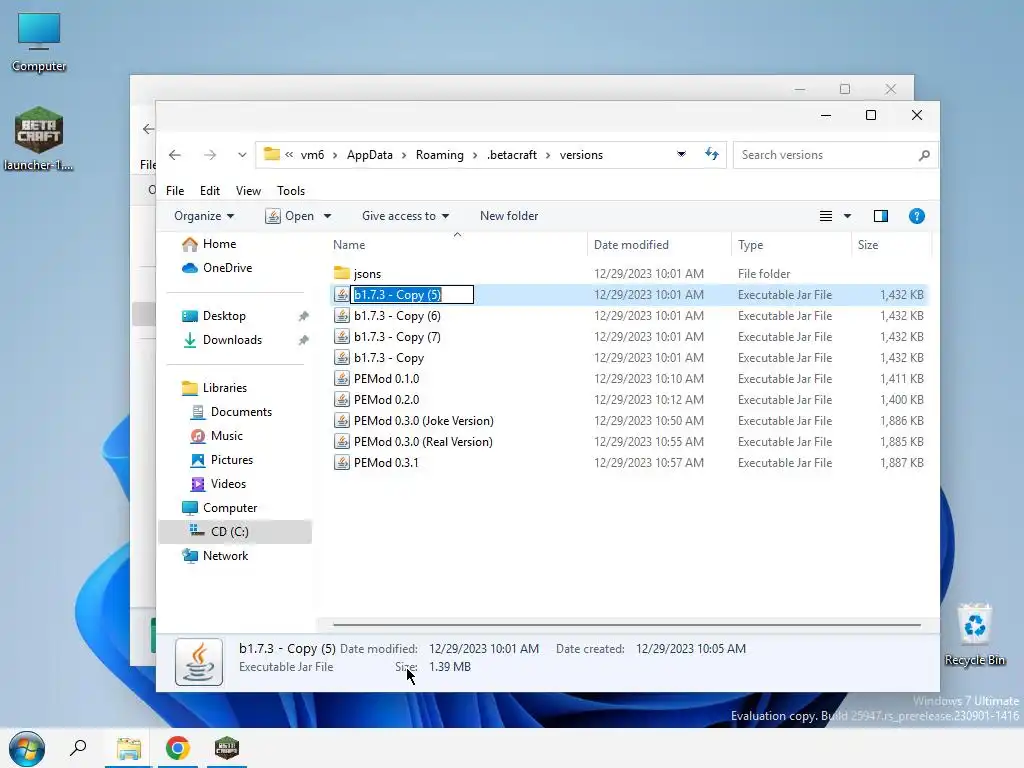Click Roaming in the address breadcrumb

[x=440, y=155]
